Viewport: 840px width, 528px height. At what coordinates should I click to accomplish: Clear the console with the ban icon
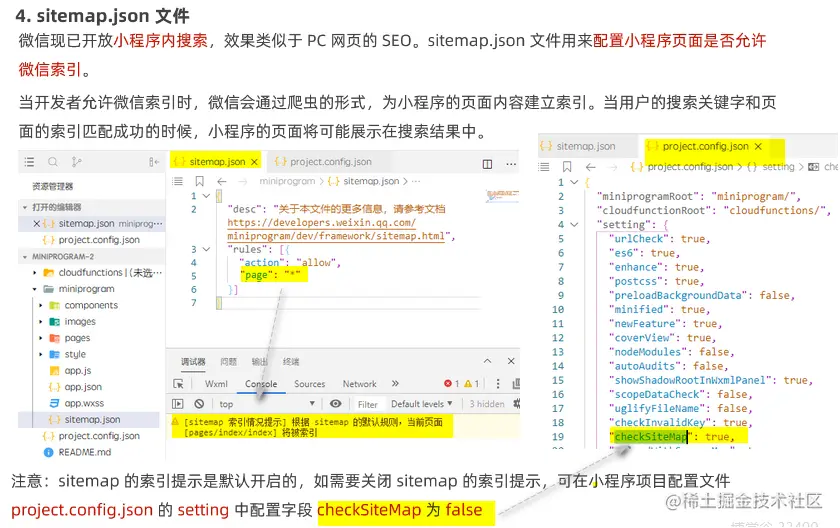[199, 404]
